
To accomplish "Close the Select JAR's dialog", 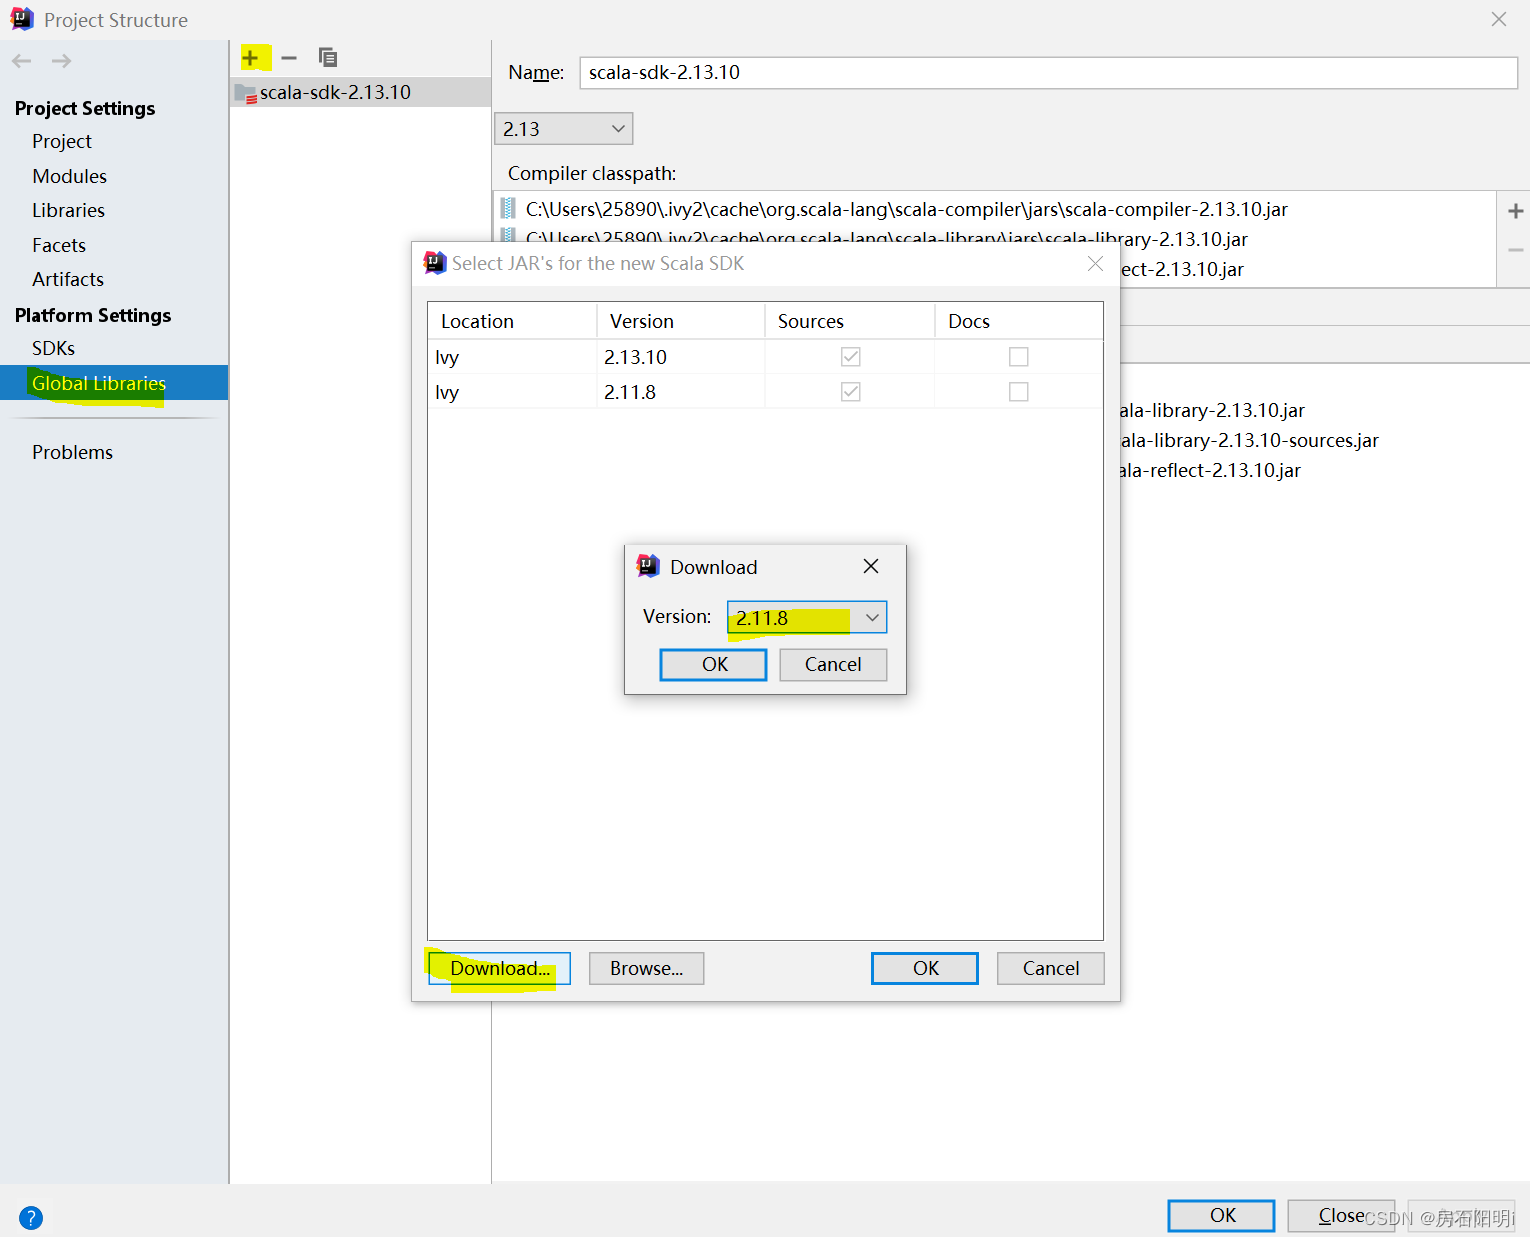I will (x=1095, y=263).
